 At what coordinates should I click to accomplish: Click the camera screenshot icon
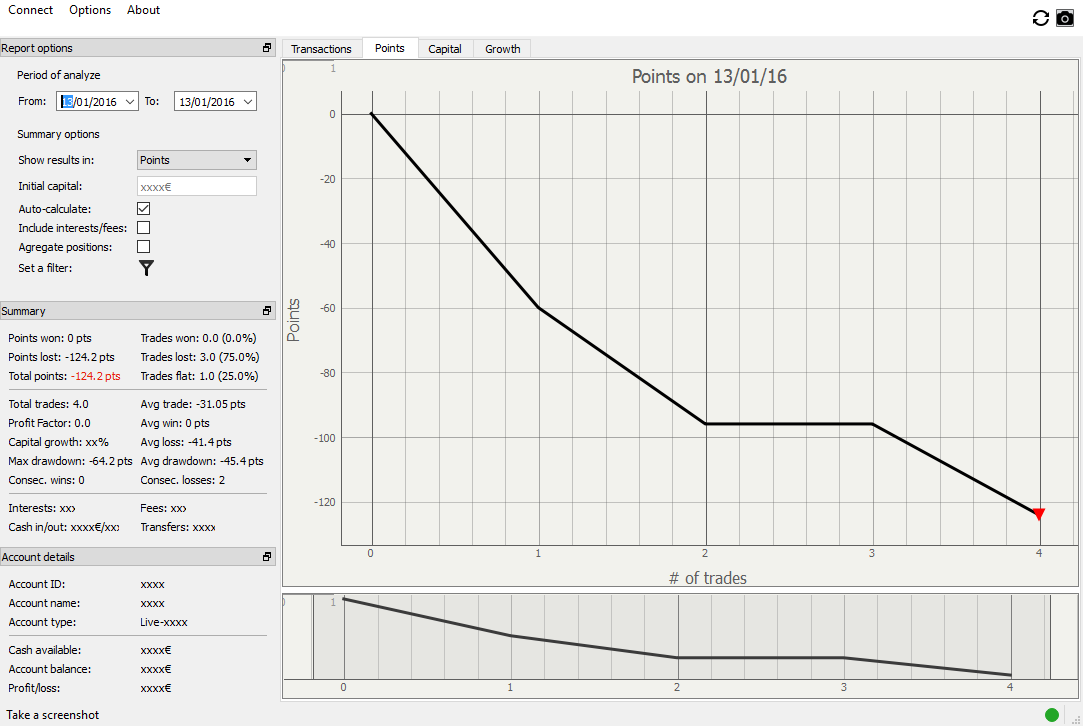(x=1064, y=18)
